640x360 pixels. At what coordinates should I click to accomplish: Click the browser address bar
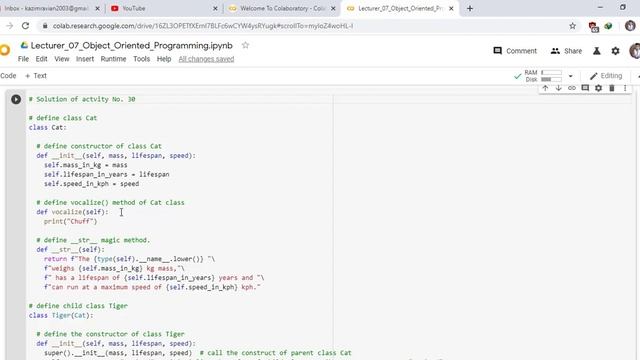pyautogui.click(x=302, y=26)
